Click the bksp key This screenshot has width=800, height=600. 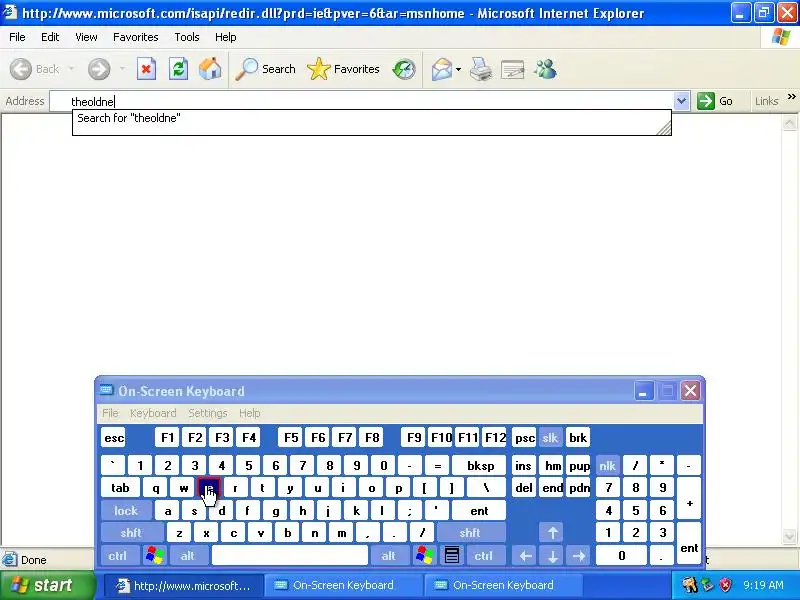[x=480, y=466]
